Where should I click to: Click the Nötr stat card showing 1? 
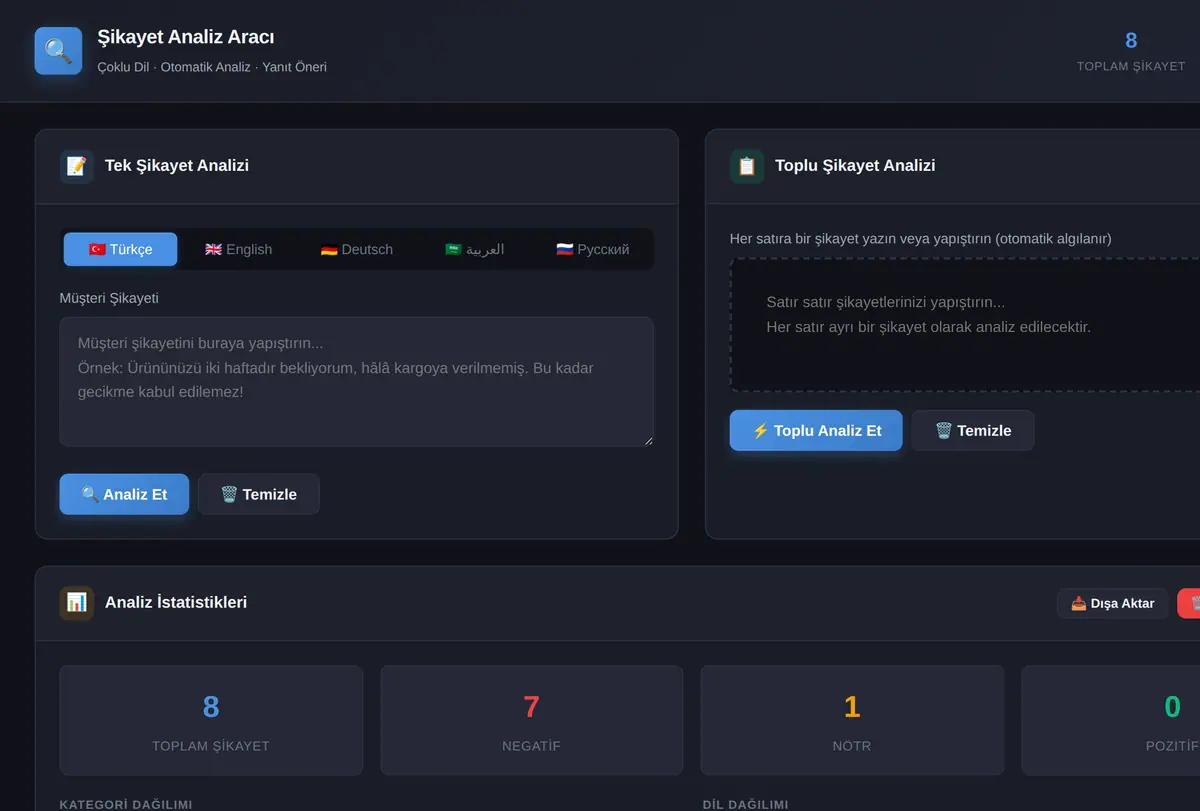[852, 720]
